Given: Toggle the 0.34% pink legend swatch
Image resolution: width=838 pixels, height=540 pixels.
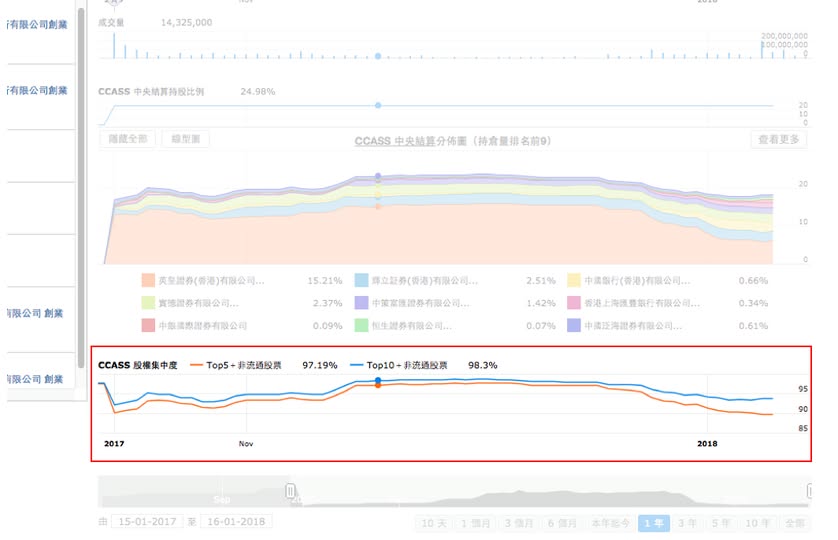Looking at the screenshot, I should click(x=574, y=303).
